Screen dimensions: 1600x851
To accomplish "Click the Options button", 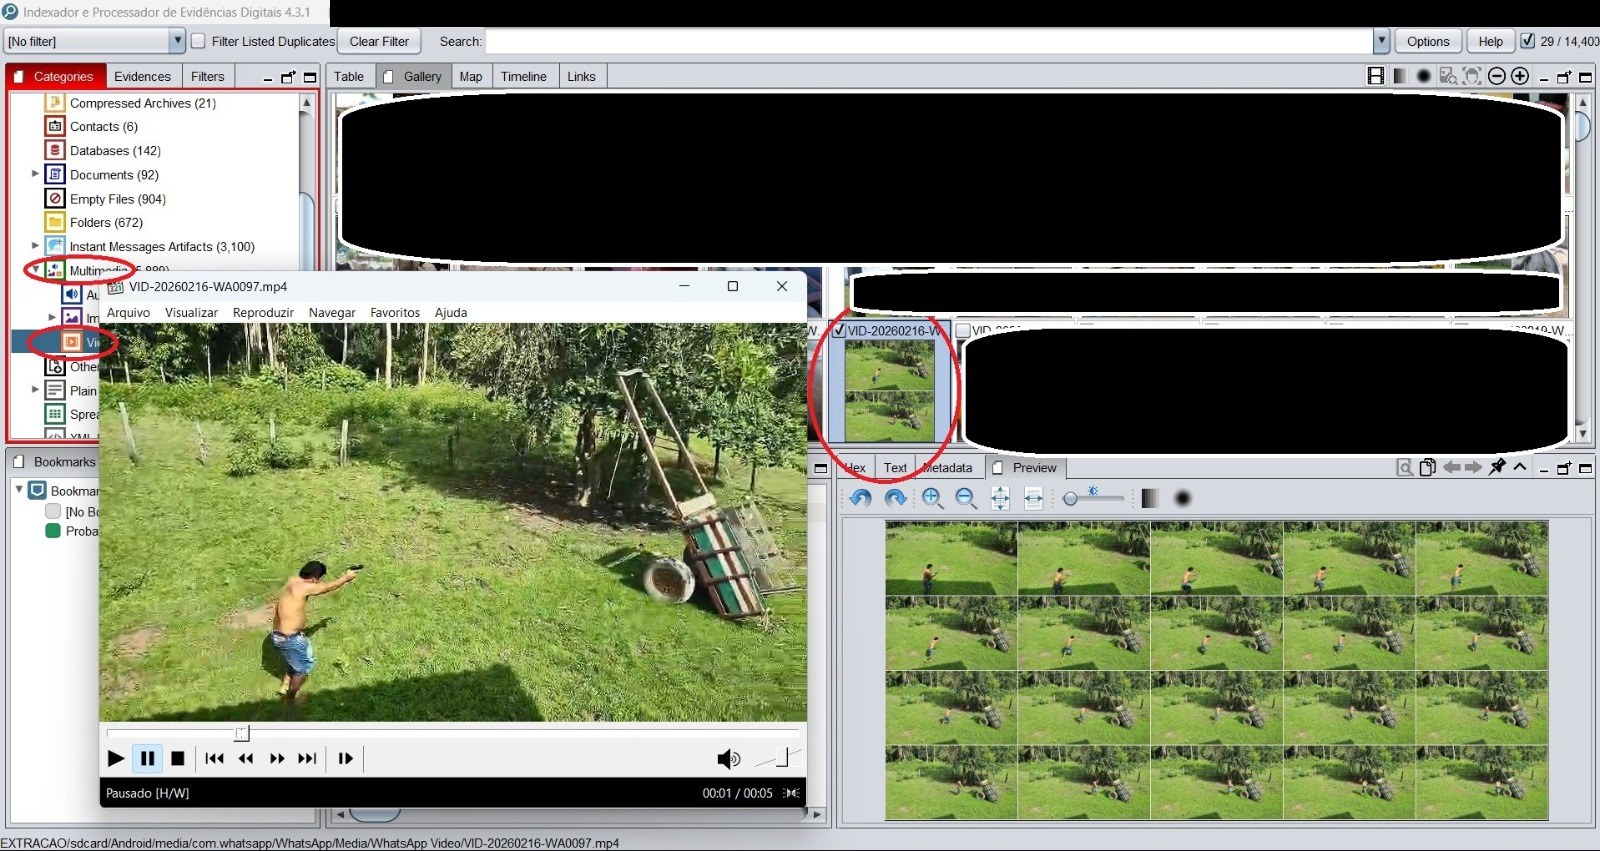I will 1427,41.
